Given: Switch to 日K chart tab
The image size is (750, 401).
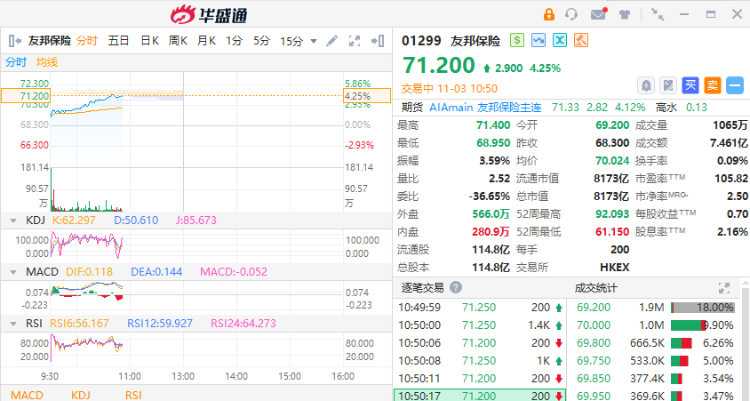Looking at the screenshot, I should [150, 41].
